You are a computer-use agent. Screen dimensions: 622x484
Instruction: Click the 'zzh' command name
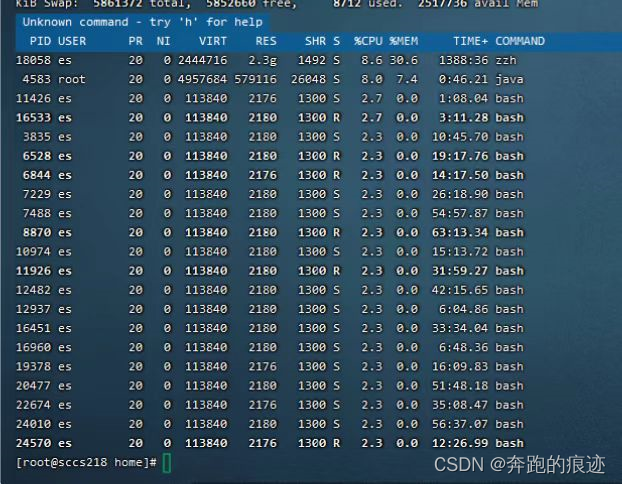pos(506,60)
